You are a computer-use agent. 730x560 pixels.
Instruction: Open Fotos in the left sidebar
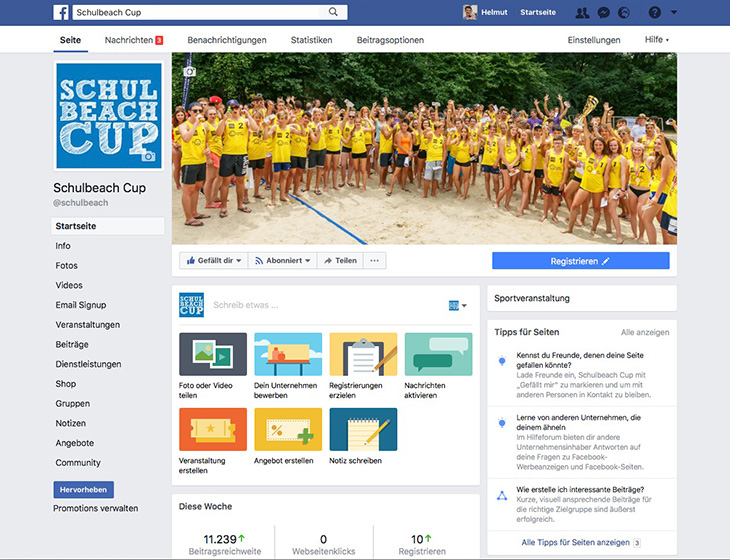pos(67,266)
